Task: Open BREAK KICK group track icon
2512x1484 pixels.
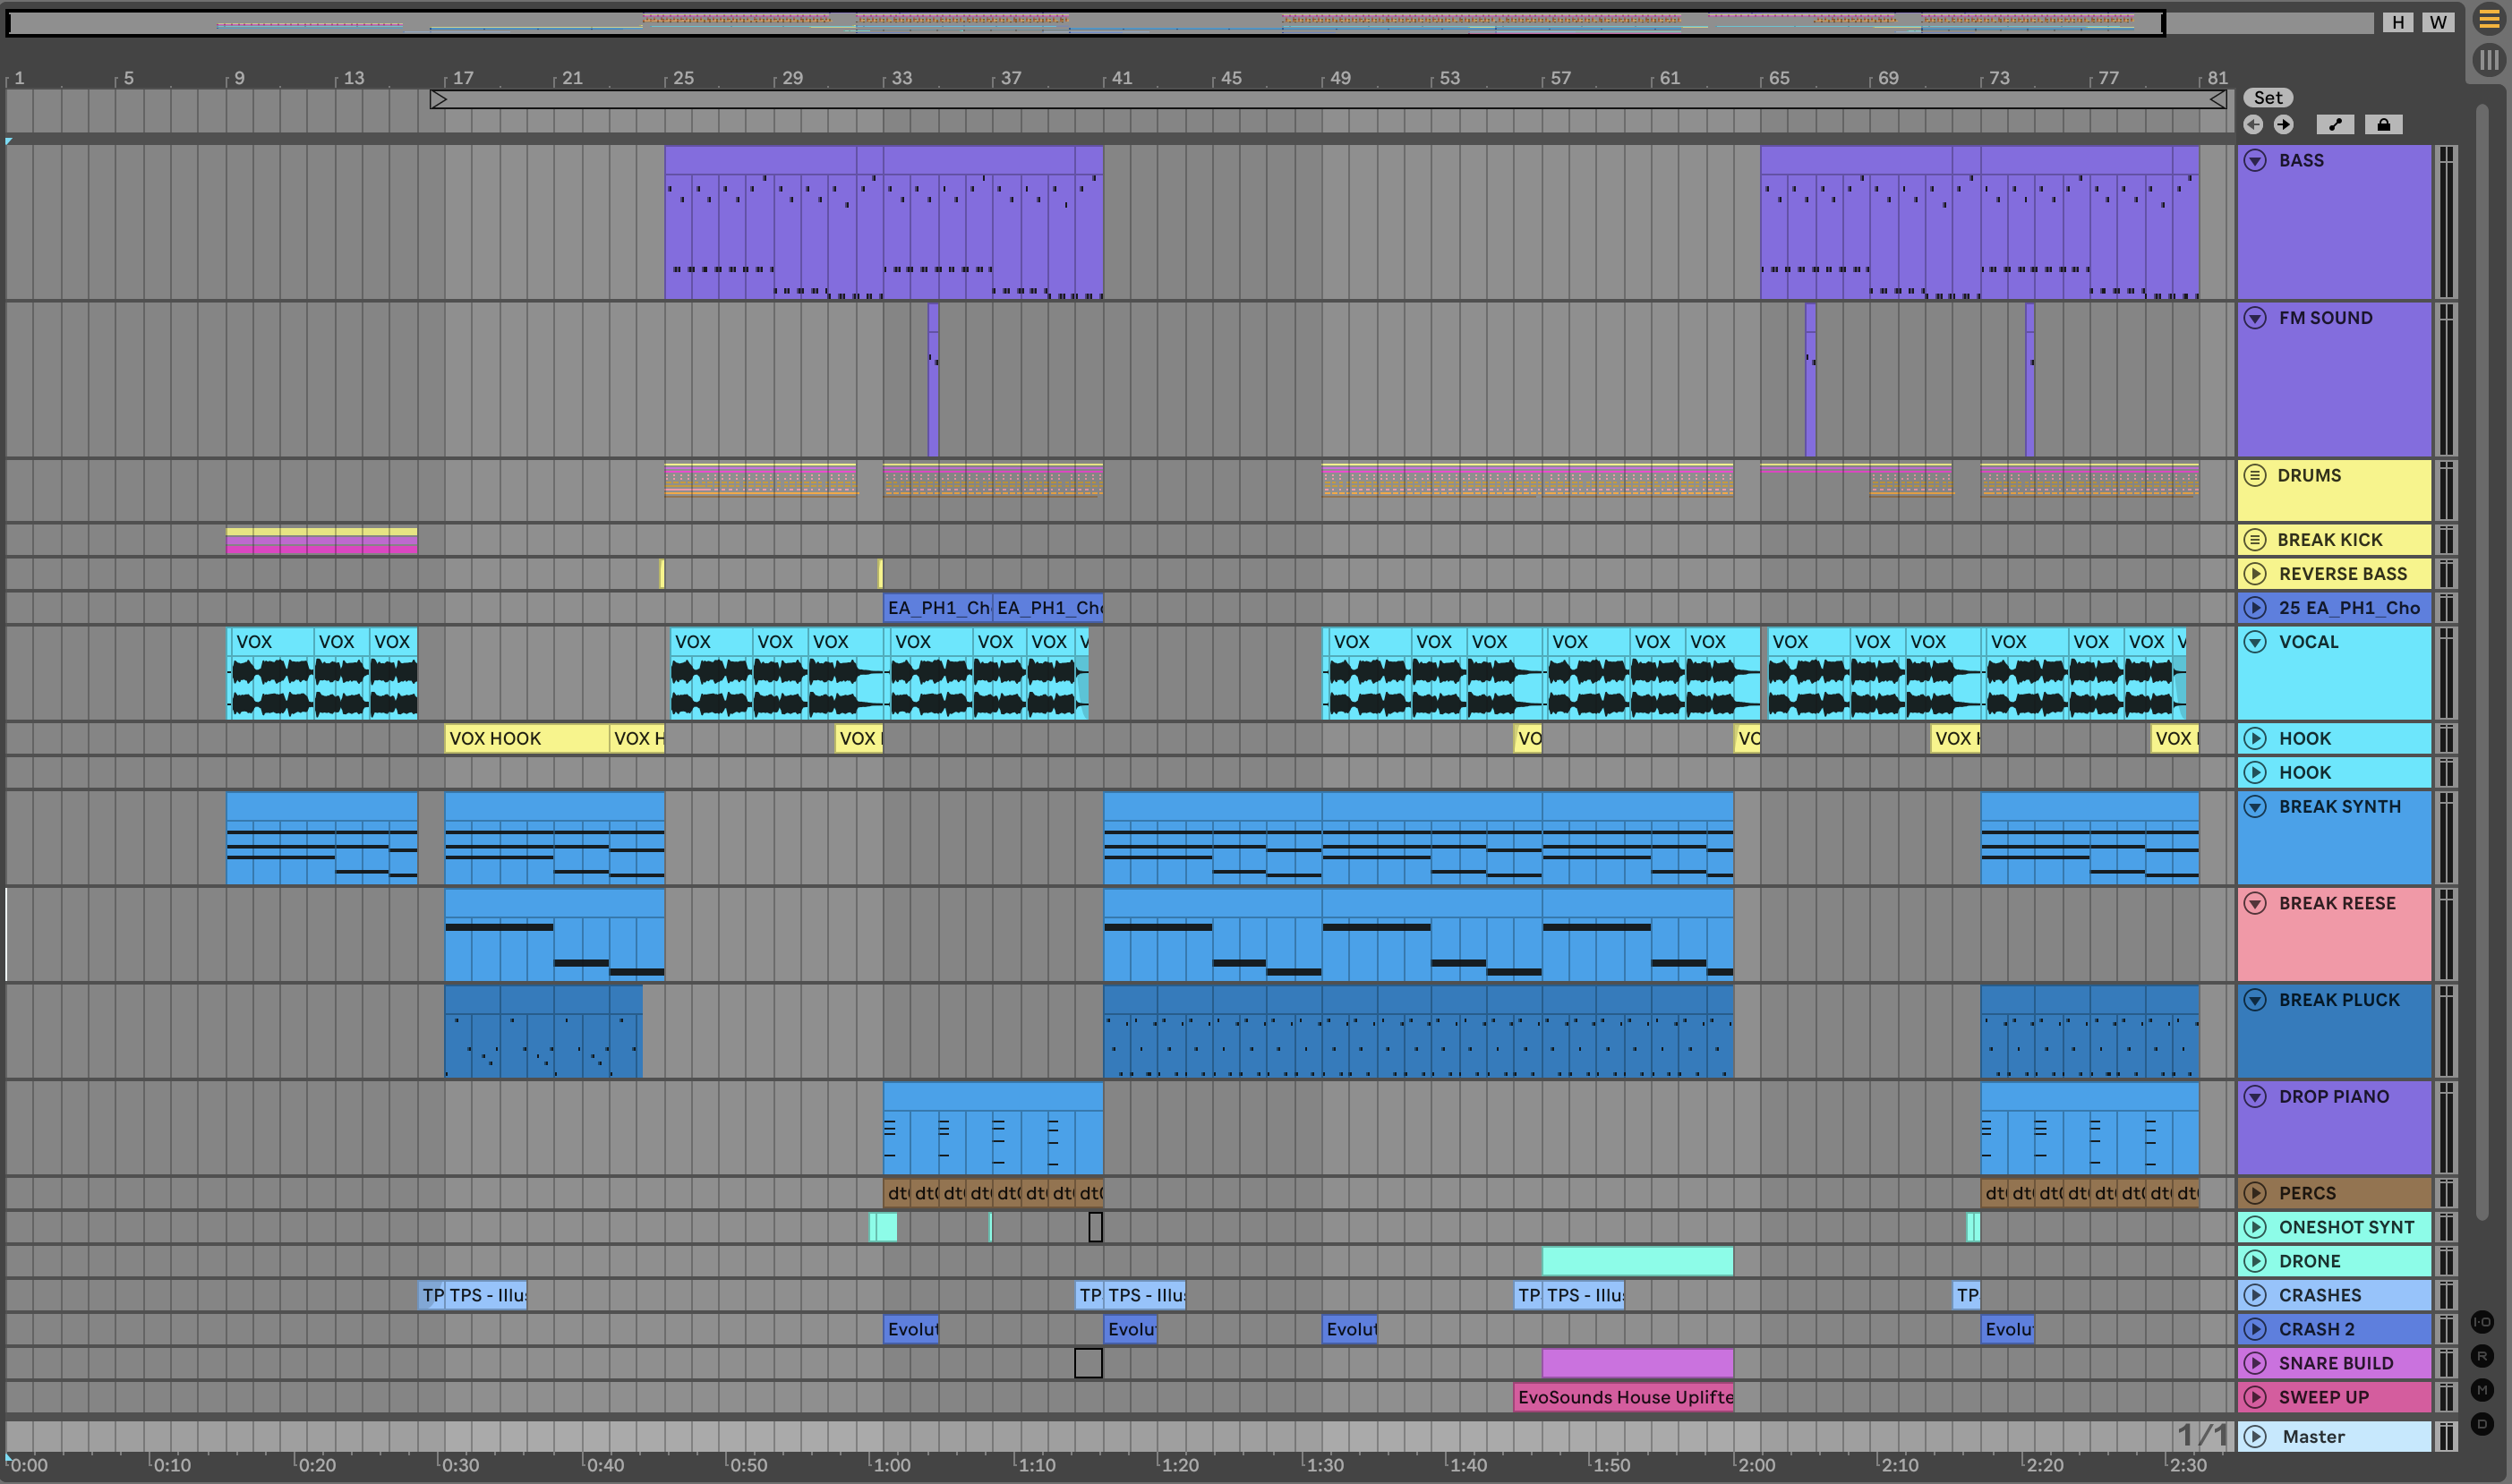Action: (2254, 540)
